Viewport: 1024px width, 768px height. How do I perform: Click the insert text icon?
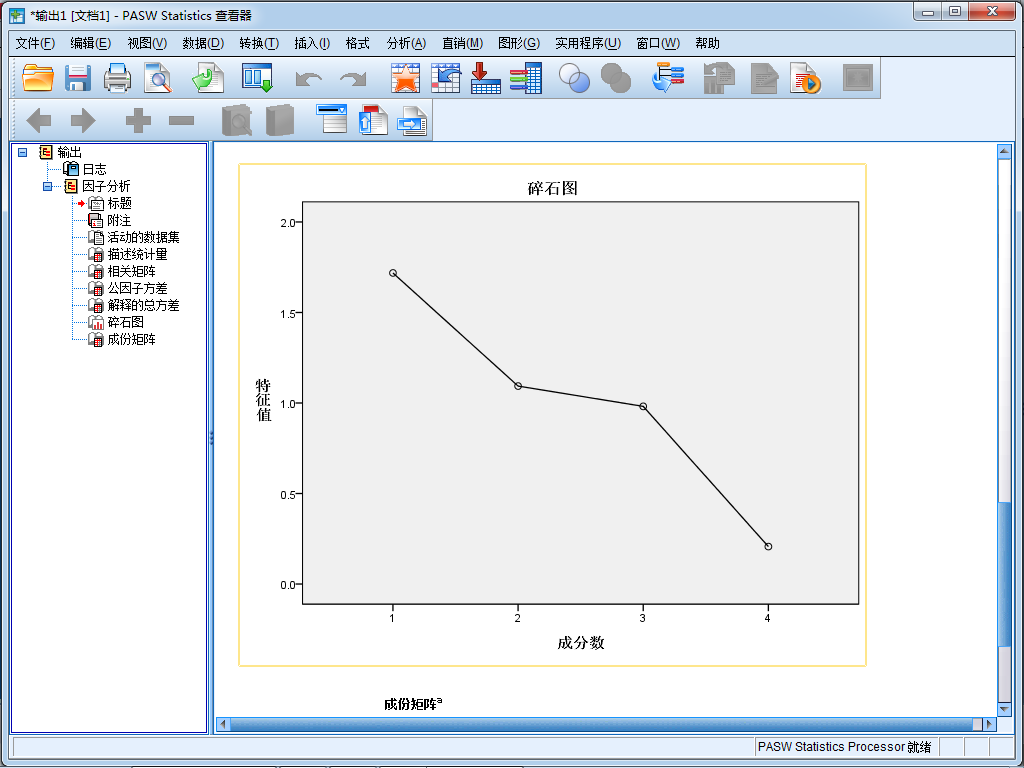click(412, 121)
